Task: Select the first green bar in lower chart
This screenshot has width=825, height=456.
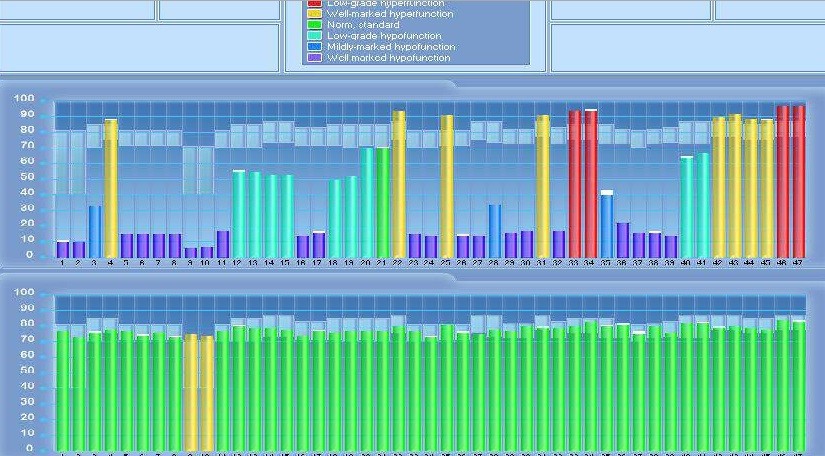Action: [x=62, y=390]
